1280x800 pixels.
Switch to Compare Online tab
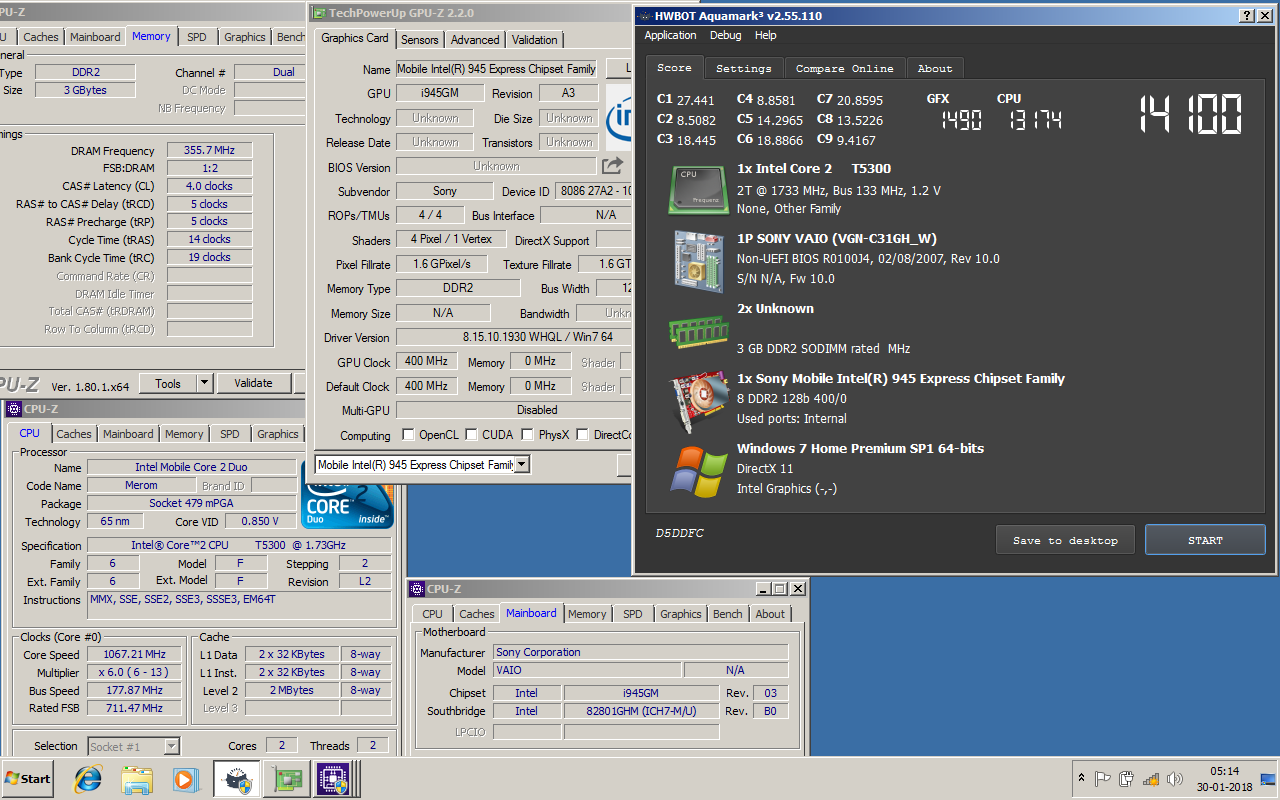pyautogui.click(x=845, y=68)
